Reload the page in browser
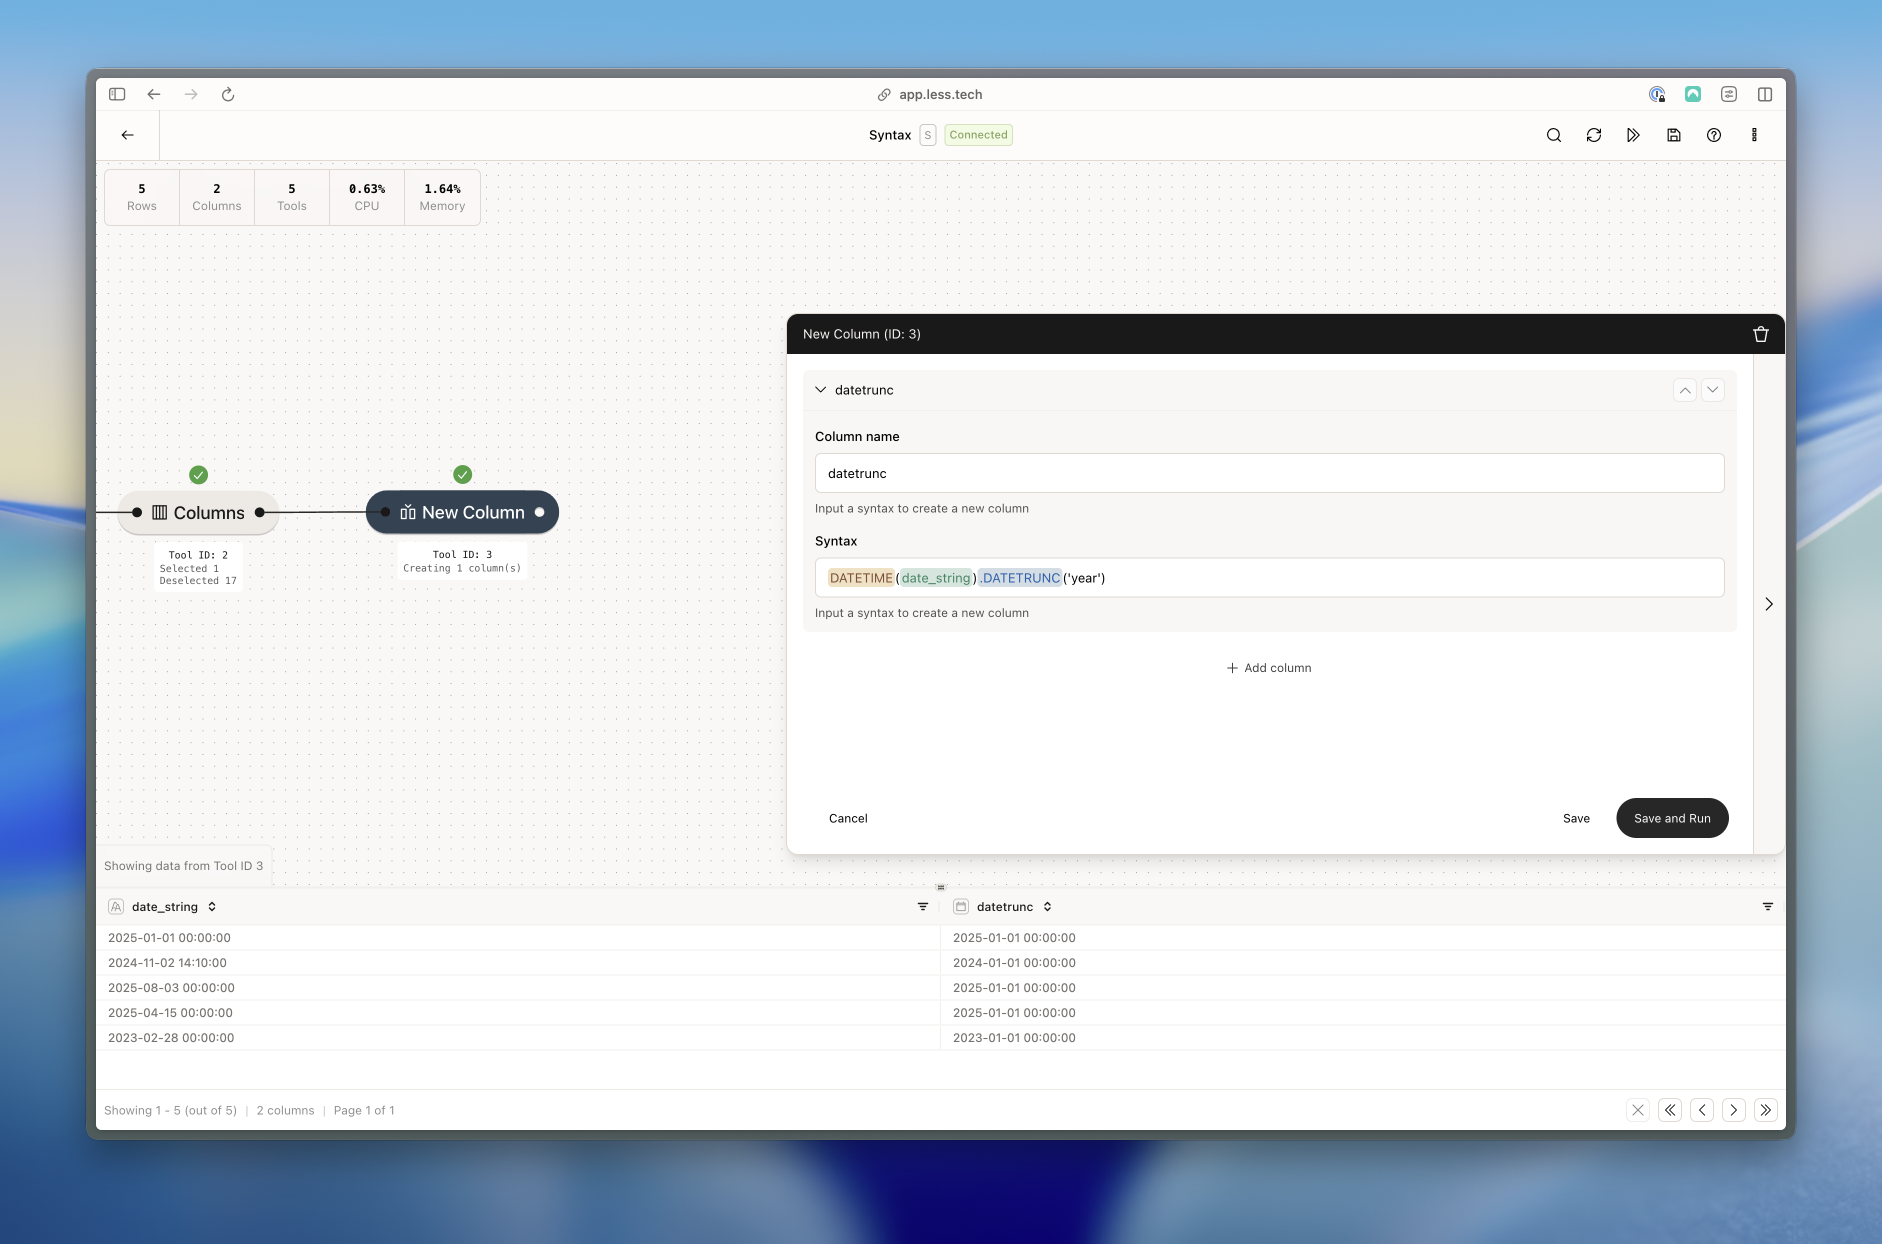This screenshot has width=1882, height=1244. pyautogui.click(x=228, y=94)
